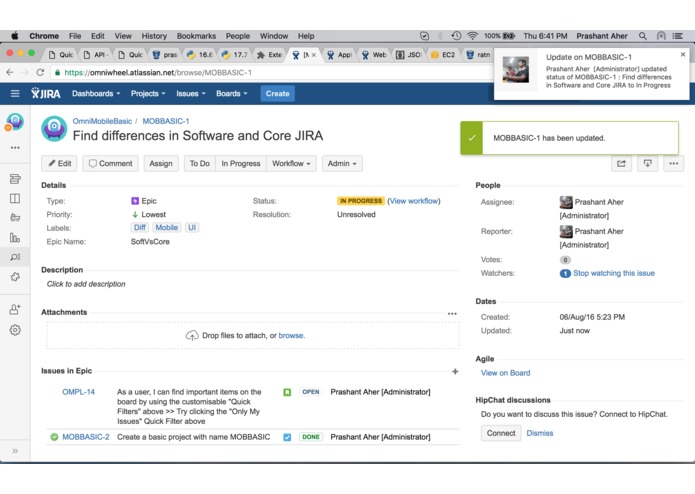
Task: Click the Diff label
Action: coord(140,227)
